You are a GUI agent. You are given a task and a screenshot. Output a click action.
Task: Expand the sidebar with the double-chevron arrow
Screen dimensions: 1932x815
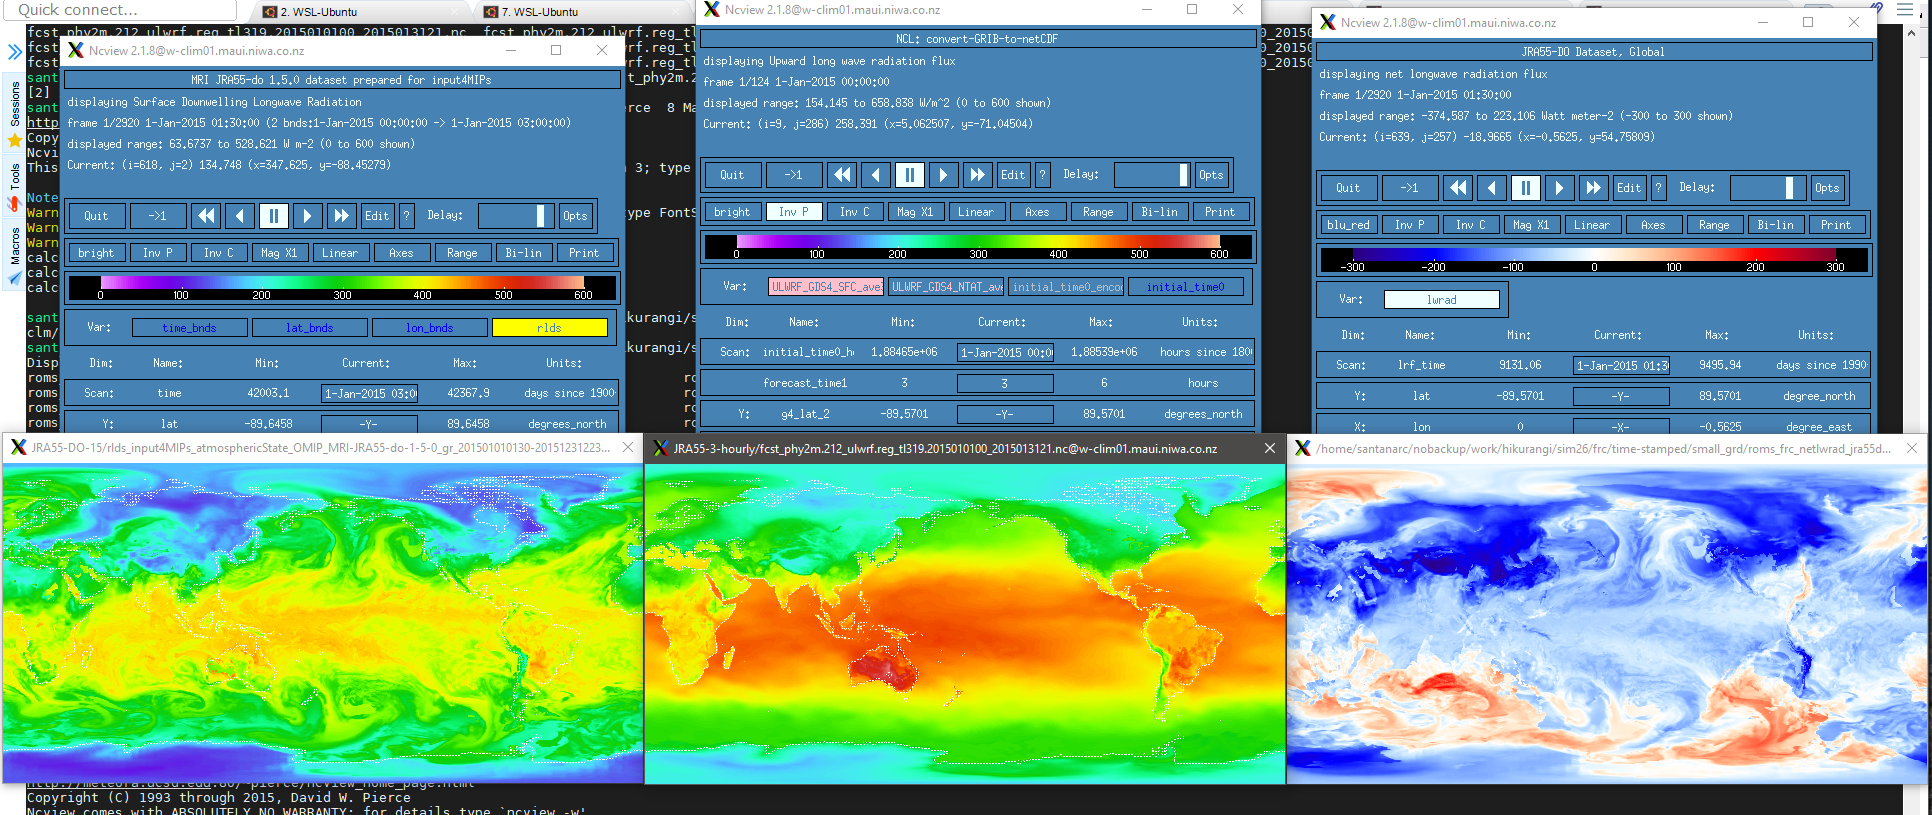click(x=14, y=52)
